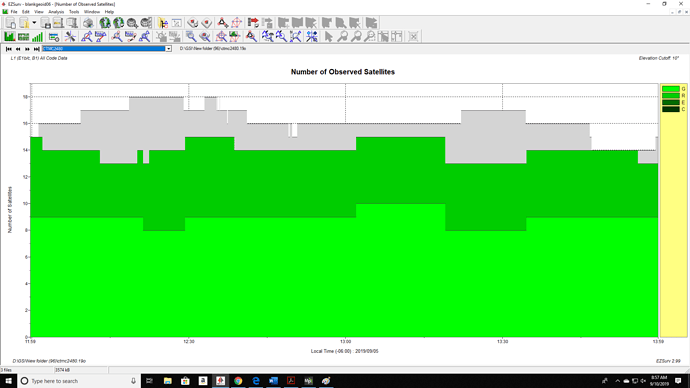This screenshot has width=690, height=388.
Task: Click the globe map view icon
Action: (105, 23)
